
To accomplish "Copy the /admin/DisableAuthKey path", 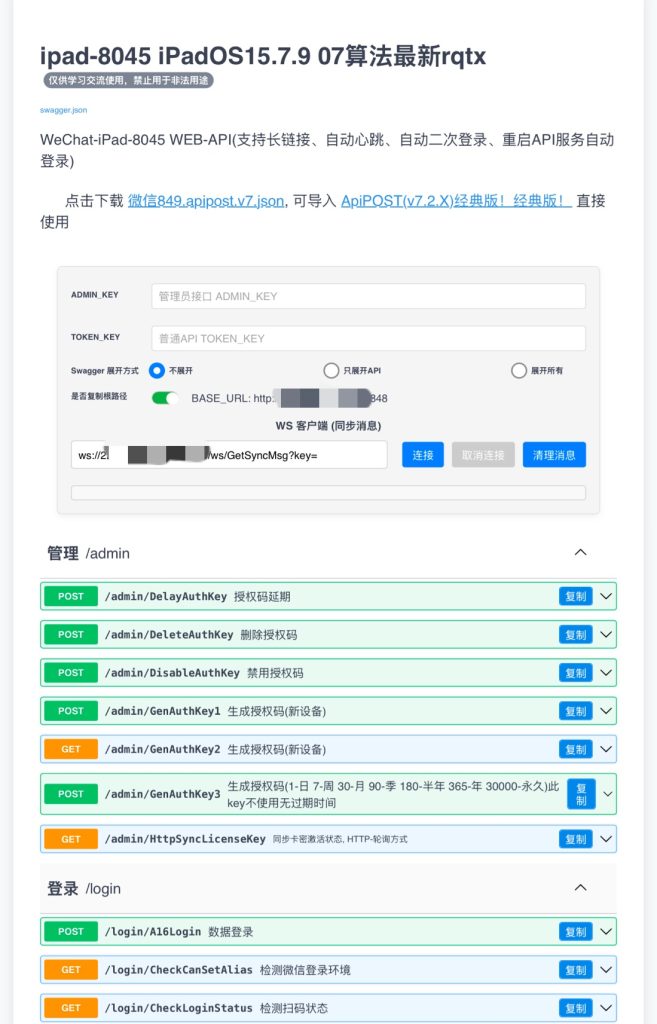I will 575,673.
